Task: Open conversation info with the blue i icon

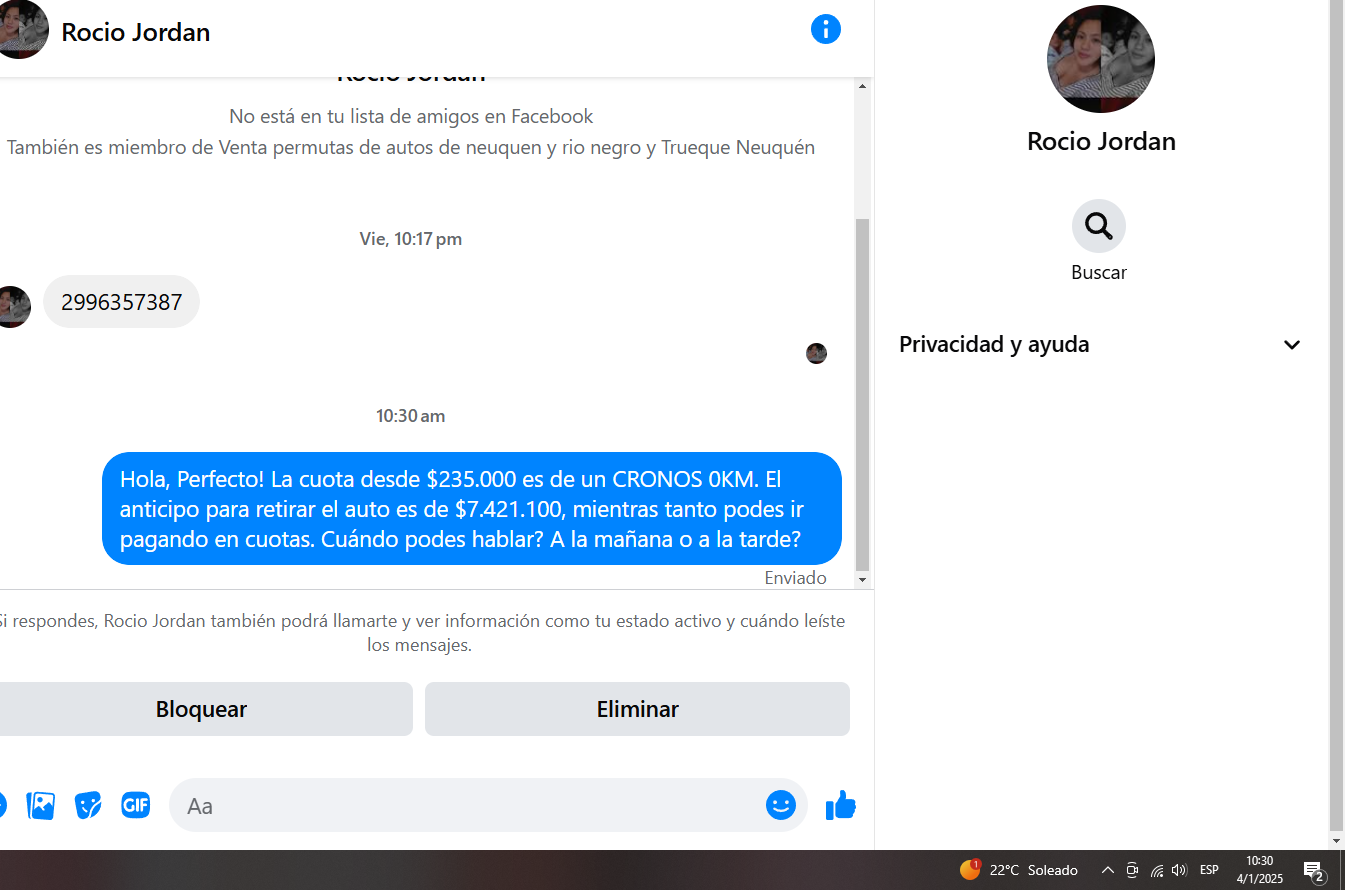Action: click(x=826, y=29)
